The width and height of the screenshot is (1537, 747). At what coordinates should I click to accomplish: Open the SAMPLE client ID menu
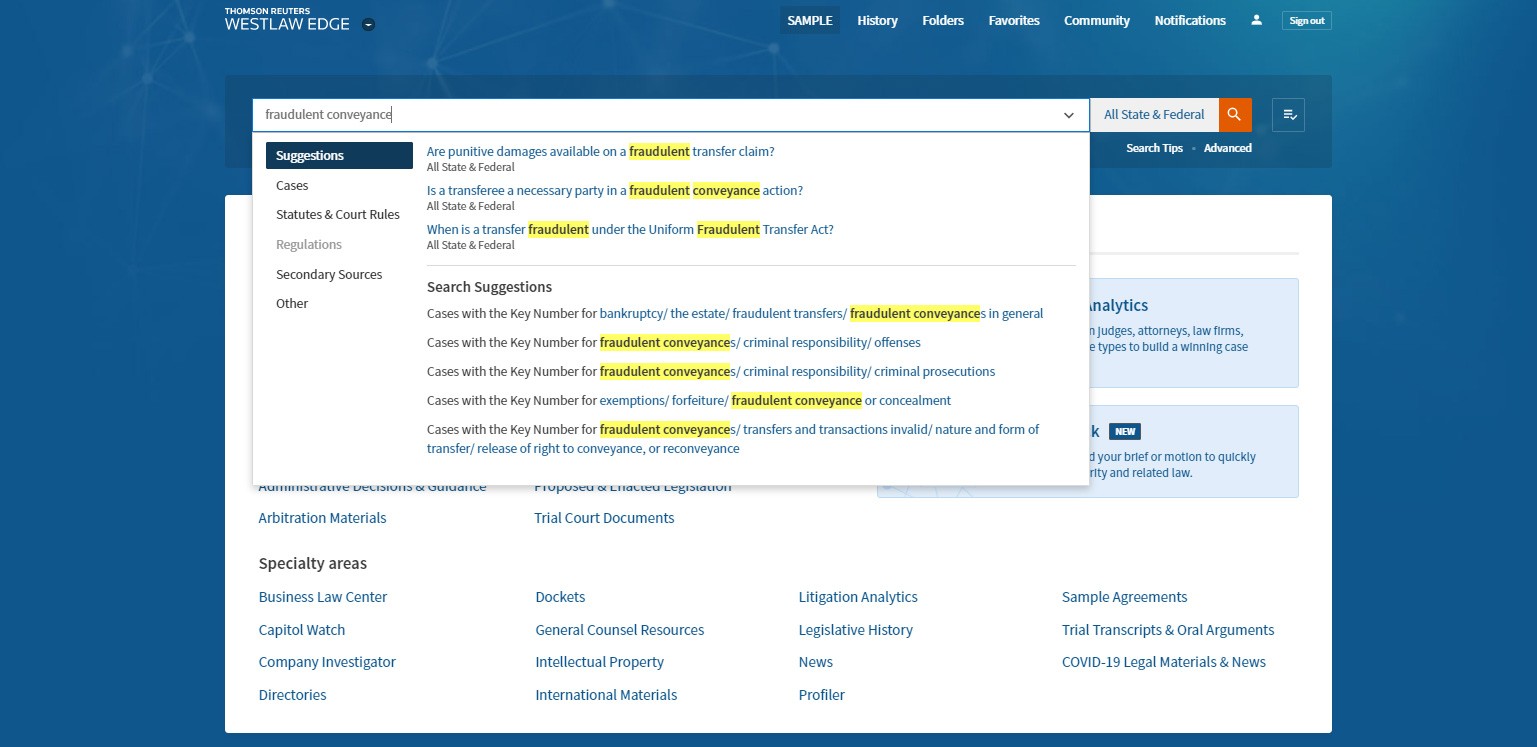[810, 20]
